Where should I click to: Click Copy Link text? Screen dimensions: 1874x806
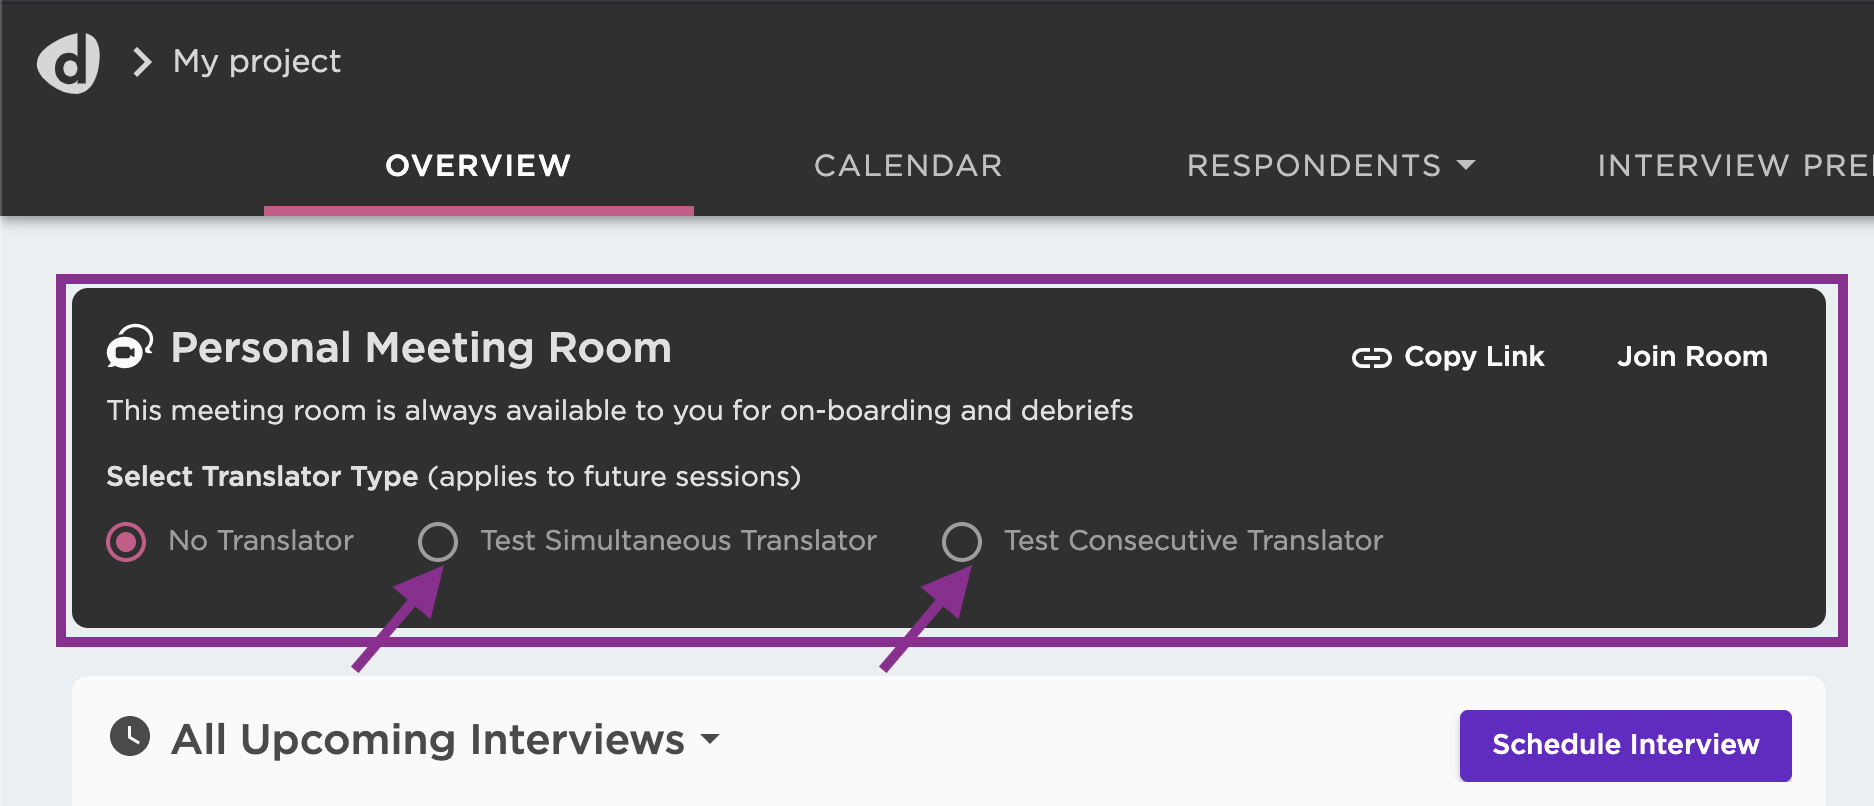(1474, 357)
